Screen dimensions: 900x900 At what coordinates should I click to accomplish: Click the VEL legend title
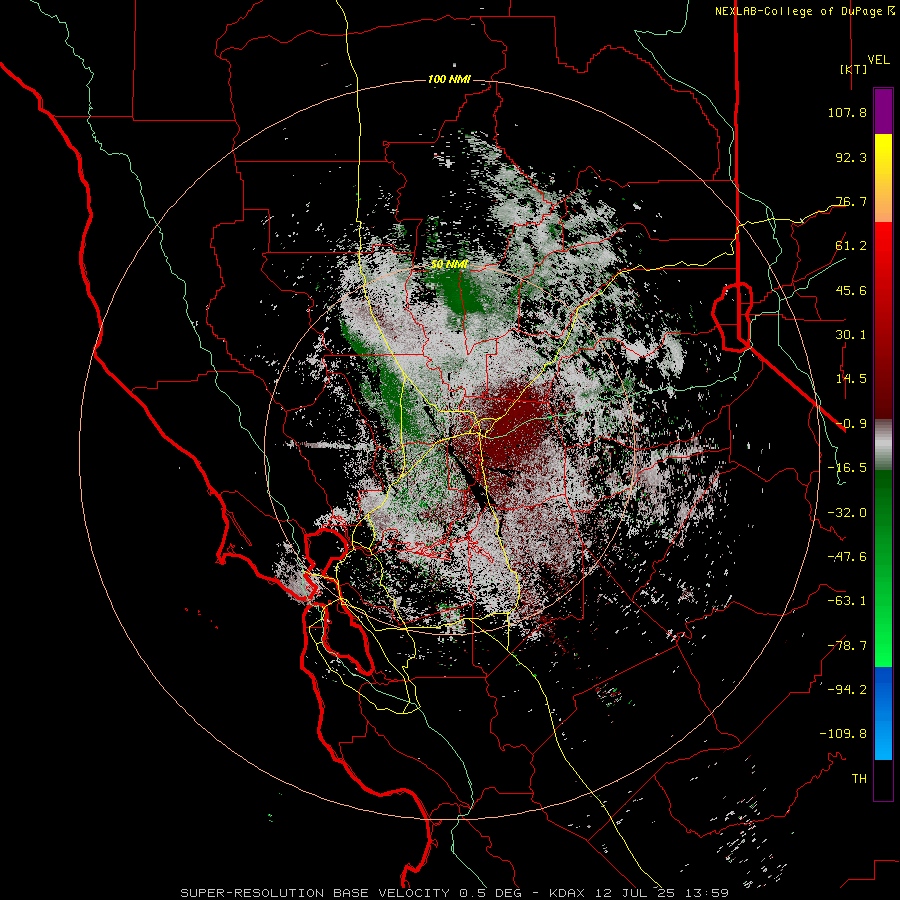click(x=879, y=59)
